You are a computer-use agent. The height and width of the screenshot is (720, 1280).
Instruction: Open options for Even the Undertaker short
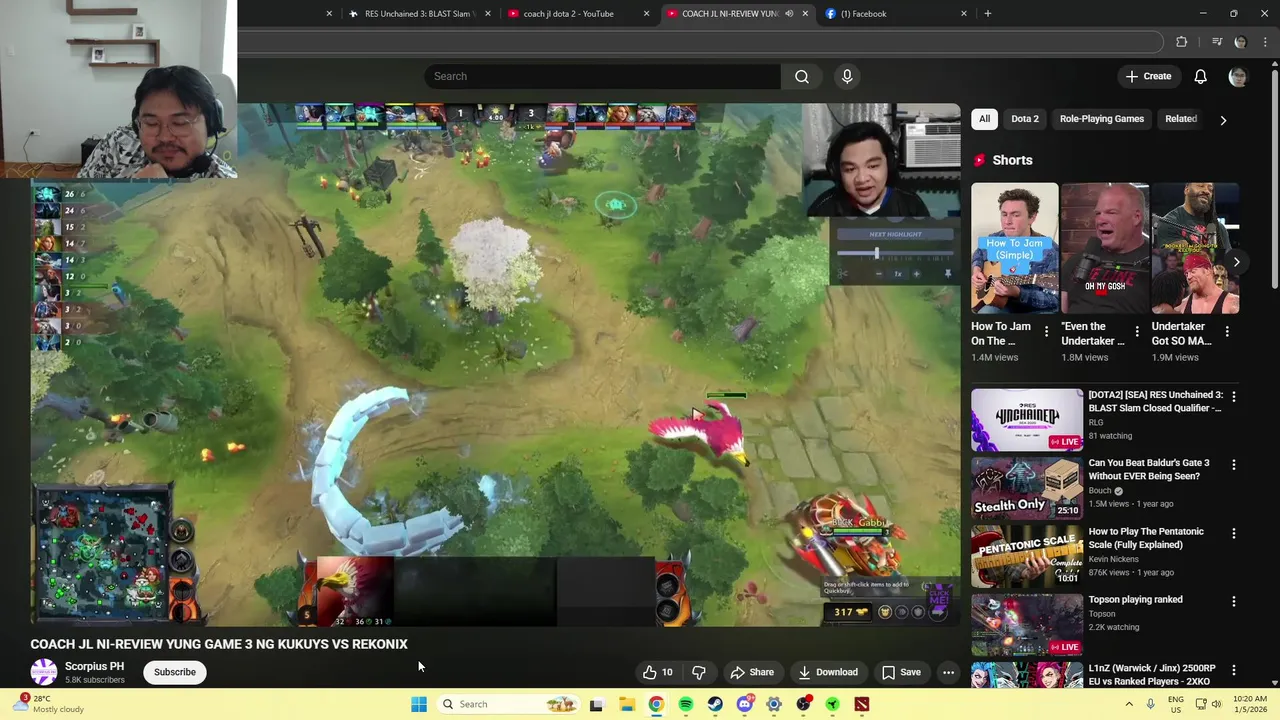pyautogui.click(x=1136, y=331)
